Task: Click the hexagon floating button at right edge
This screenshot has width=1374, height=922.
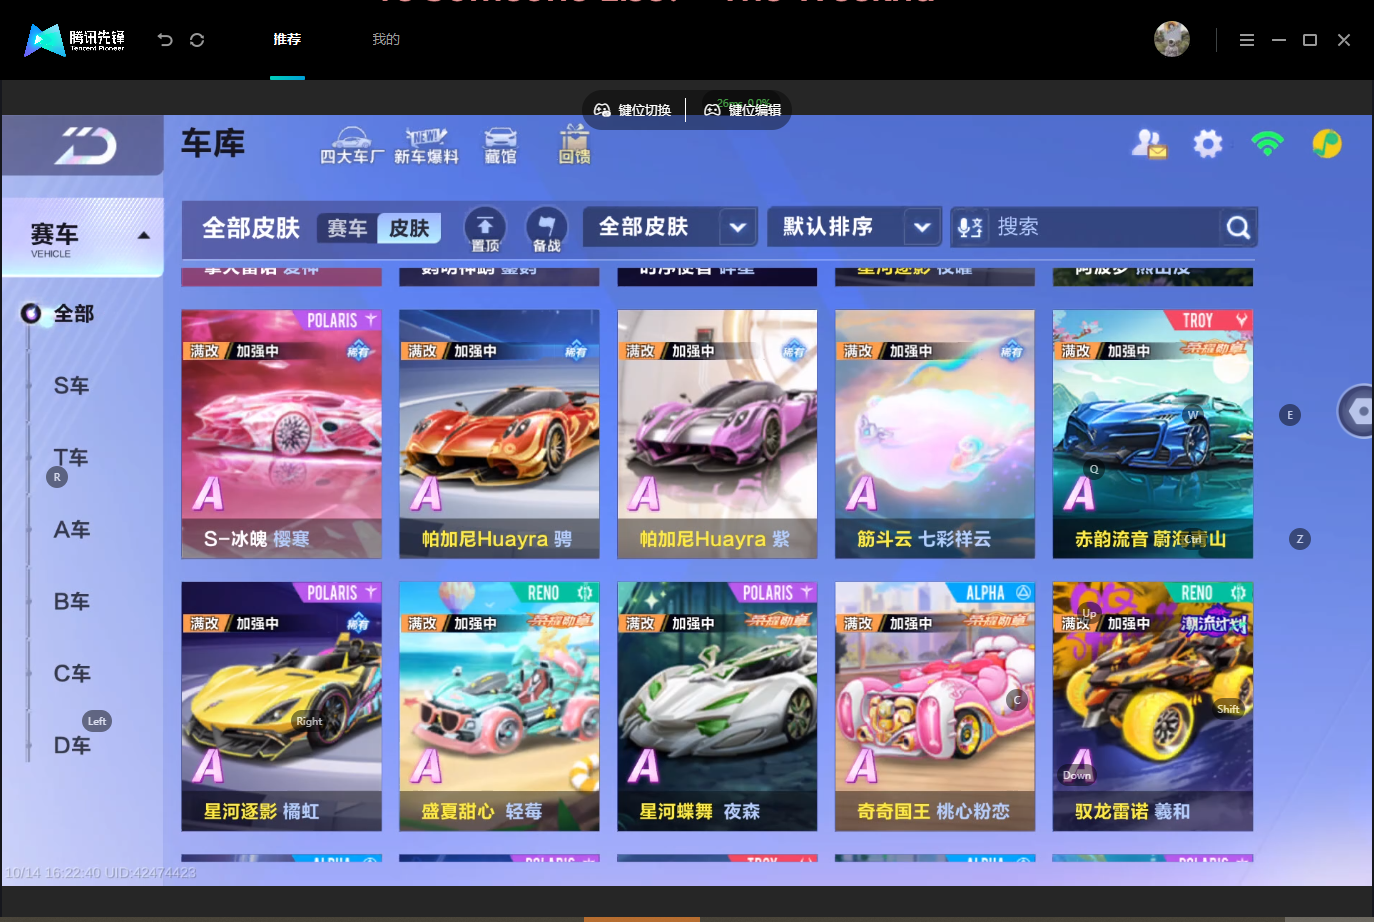Action: point(1358,411)
